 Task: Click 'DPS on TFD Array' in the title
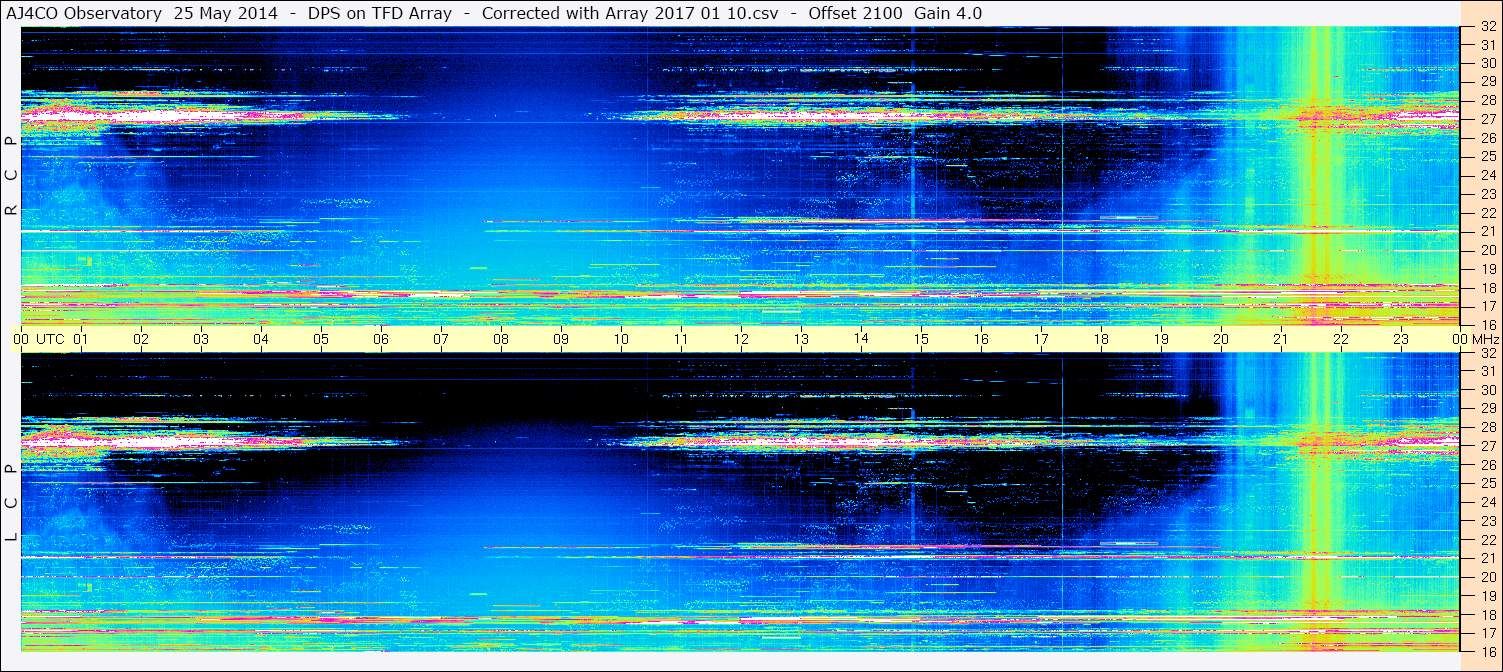point(380,13)
